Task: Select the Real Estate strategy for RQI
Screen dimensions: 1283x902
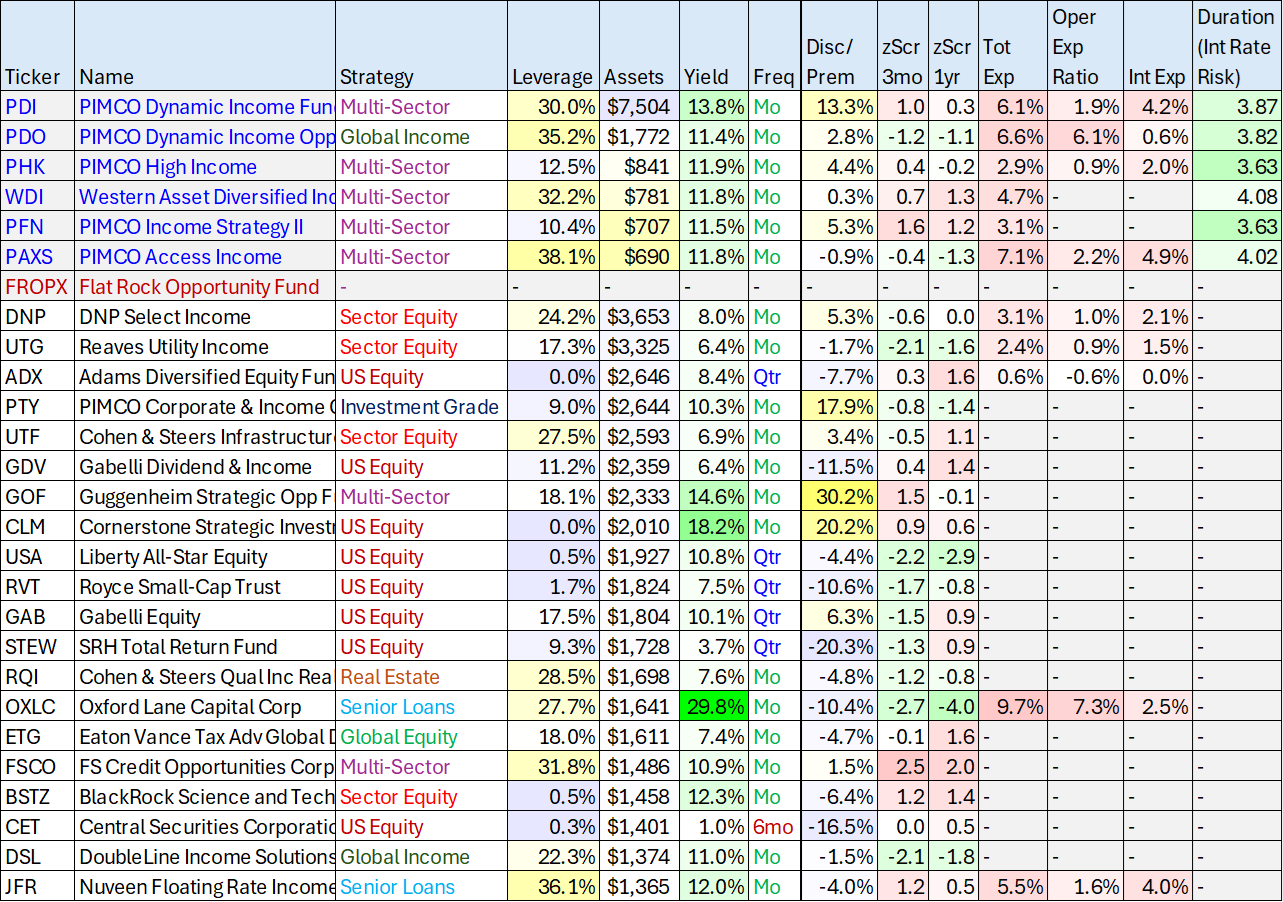Action: click(x=421, y=677)
